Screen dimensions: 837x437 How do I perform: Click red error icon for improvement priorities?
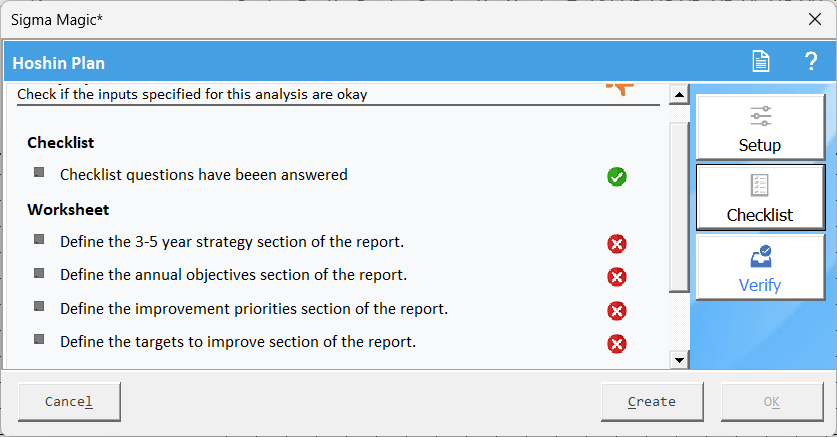(617, 311)
